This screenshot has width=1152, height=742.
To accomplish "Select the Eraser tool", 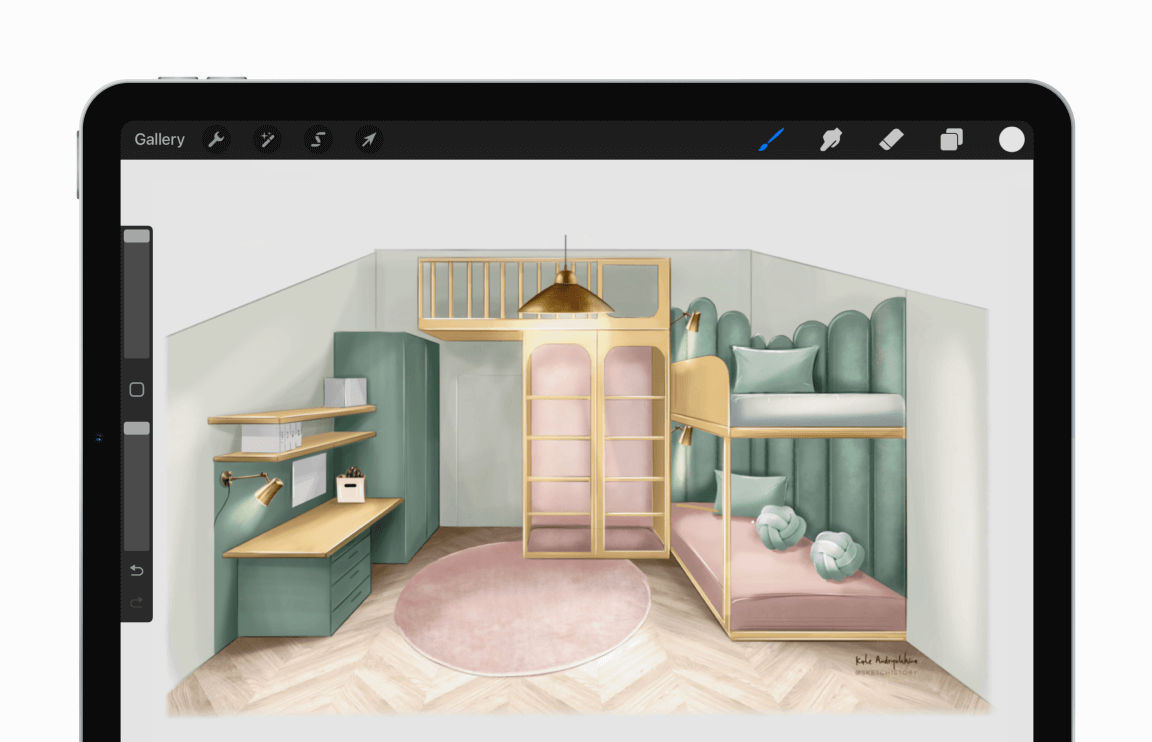I will pyautogui.click(x=891, y=140).
